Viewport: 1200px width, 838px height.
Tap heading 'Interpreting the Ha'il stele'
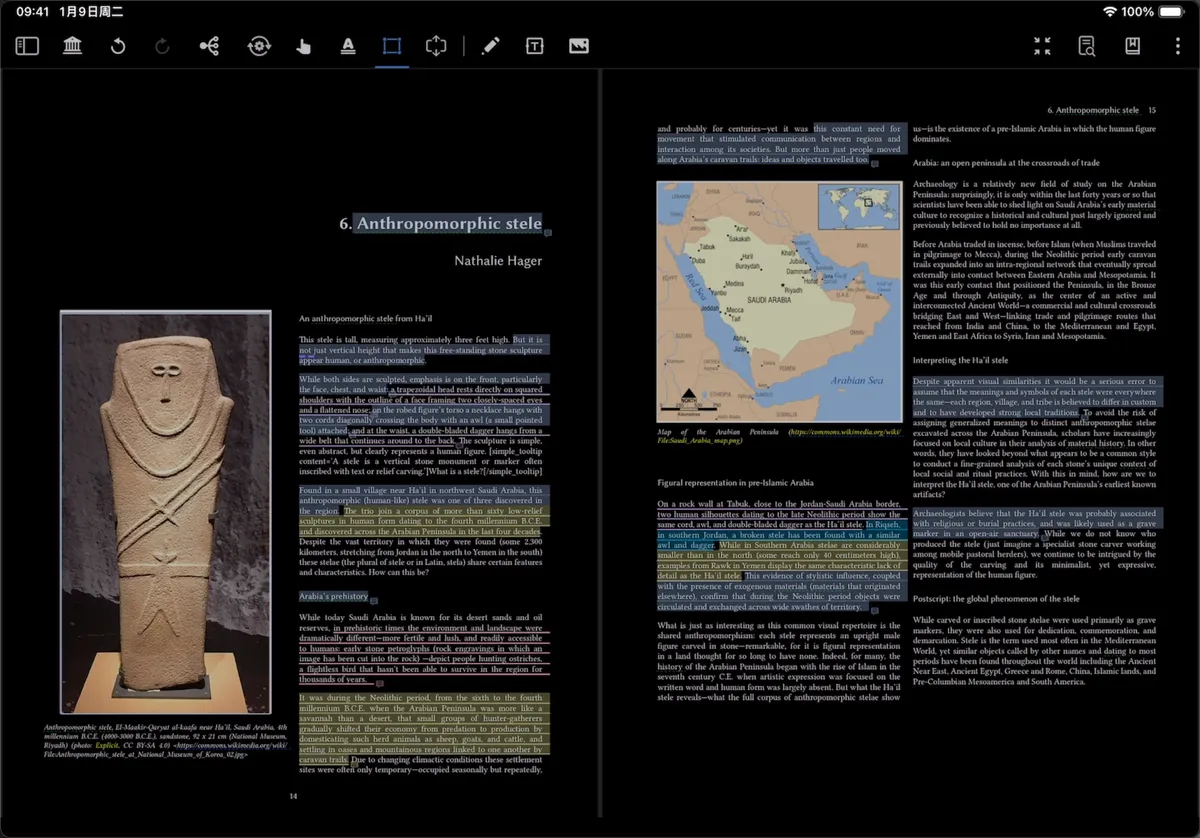(960, 360)
